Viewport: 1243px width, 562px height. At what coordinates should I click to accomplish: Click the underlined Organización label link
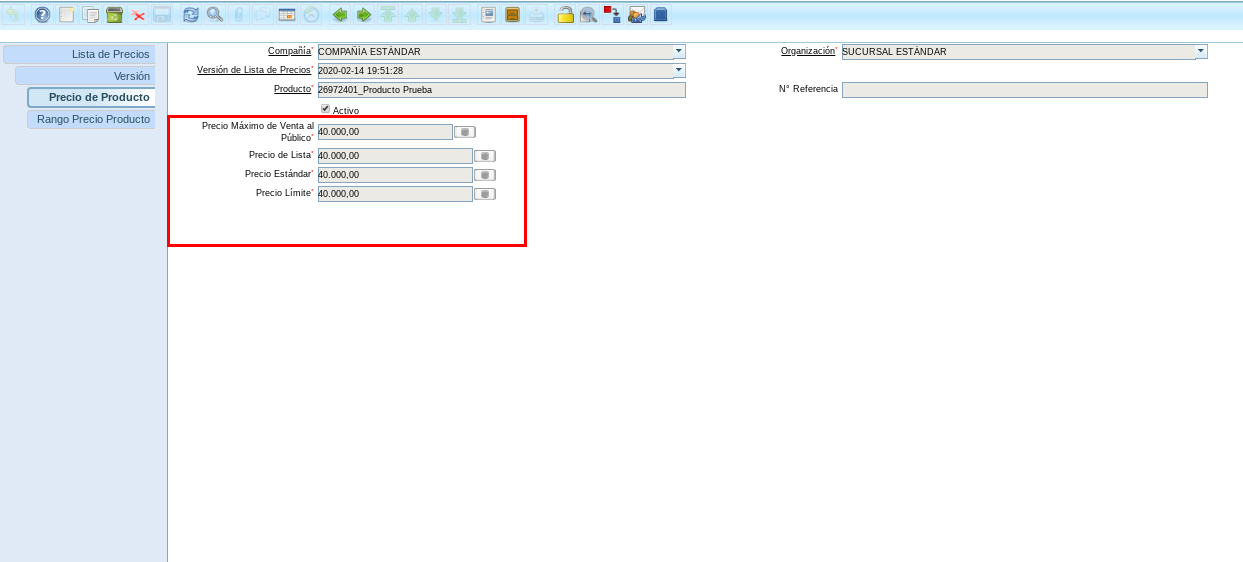(x=807, y=50)
